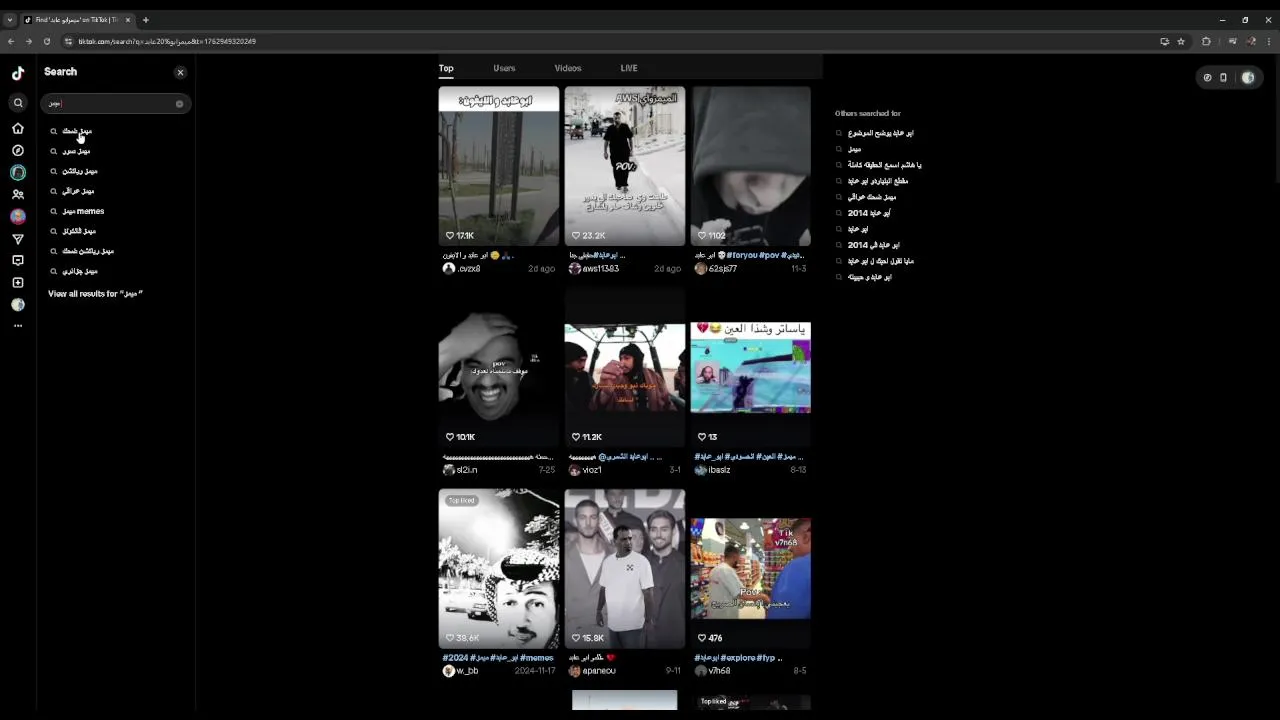Switch to the Top results tab
This screenshot has width=1280, height=720.
[446, 68]
